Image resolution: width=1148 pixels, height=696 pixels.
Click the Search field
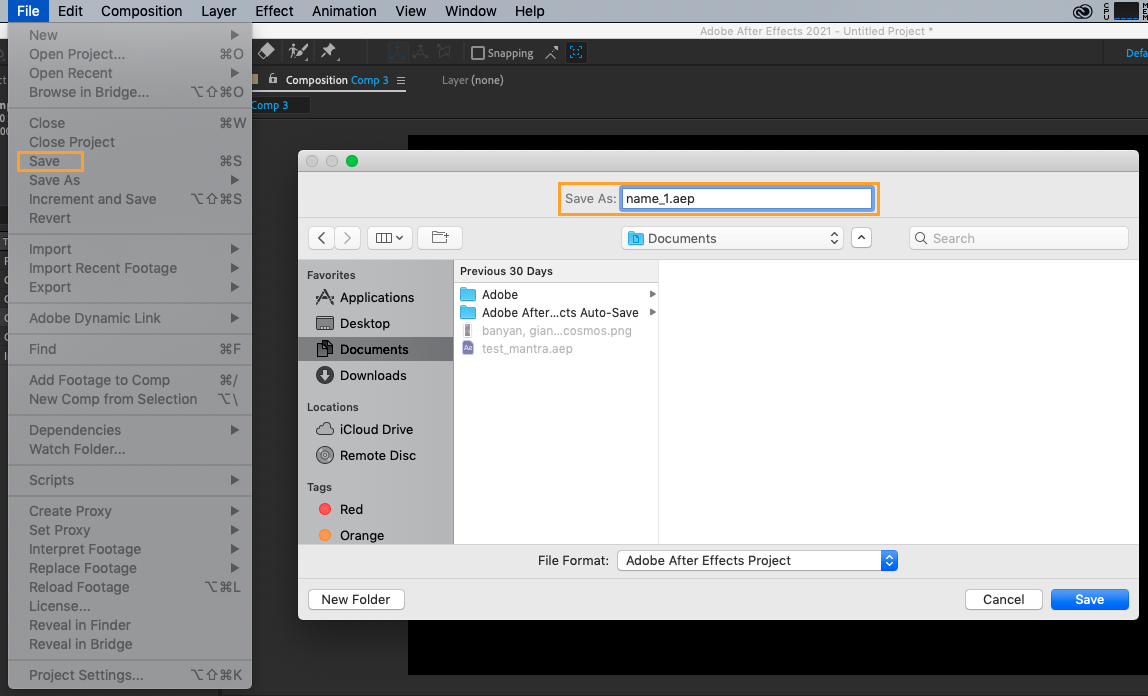1018,239
